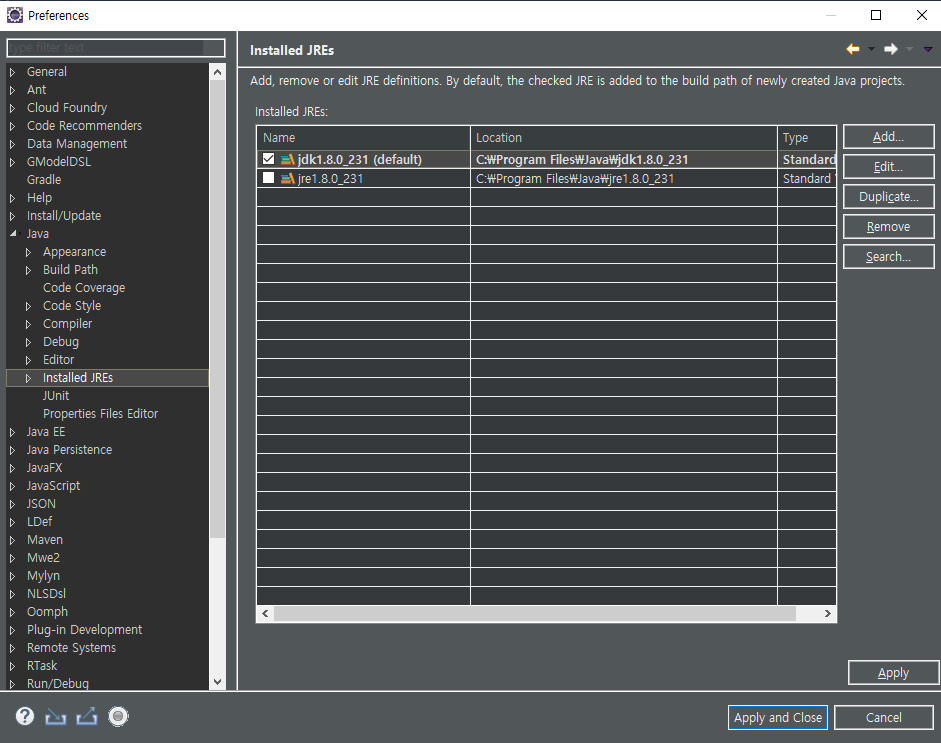Screen dimensions: 941x743
Task: Click the tree vertical scrollbar thumb
Action: (217, 309)
